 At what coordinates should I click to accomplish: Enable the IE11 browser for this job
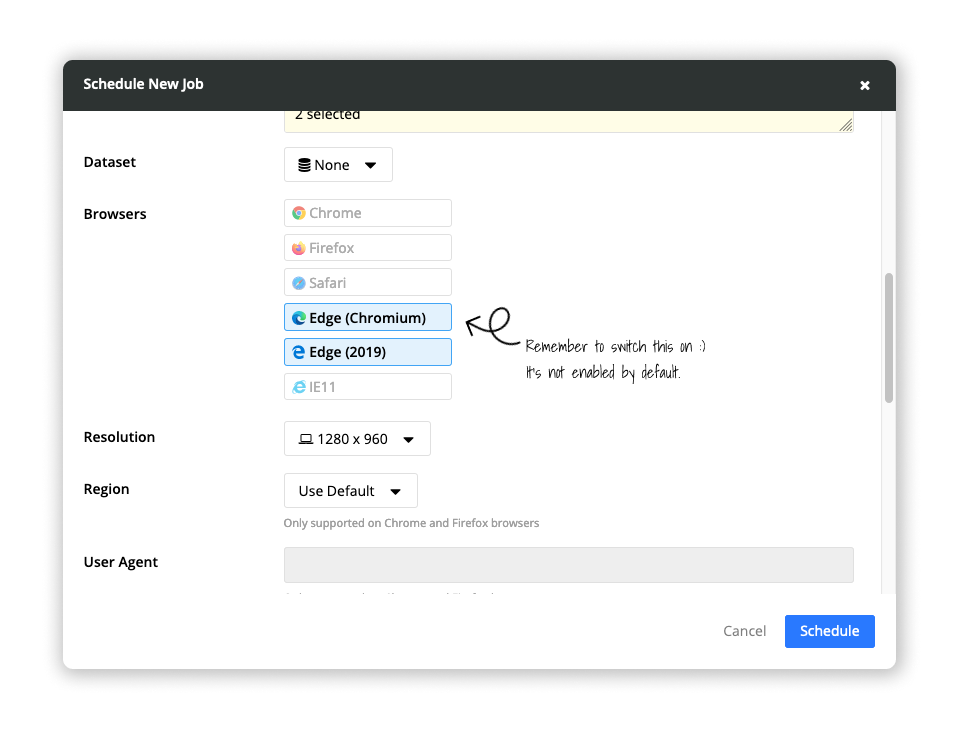367,386
